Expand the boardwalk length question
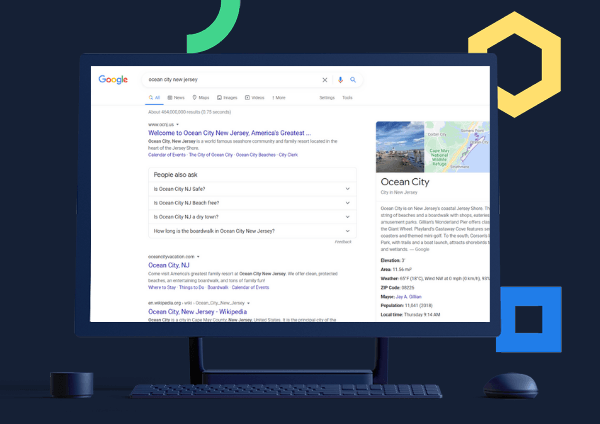Image resolution: width=600 pixels, height=424 pixels. (x=252, y=231)
